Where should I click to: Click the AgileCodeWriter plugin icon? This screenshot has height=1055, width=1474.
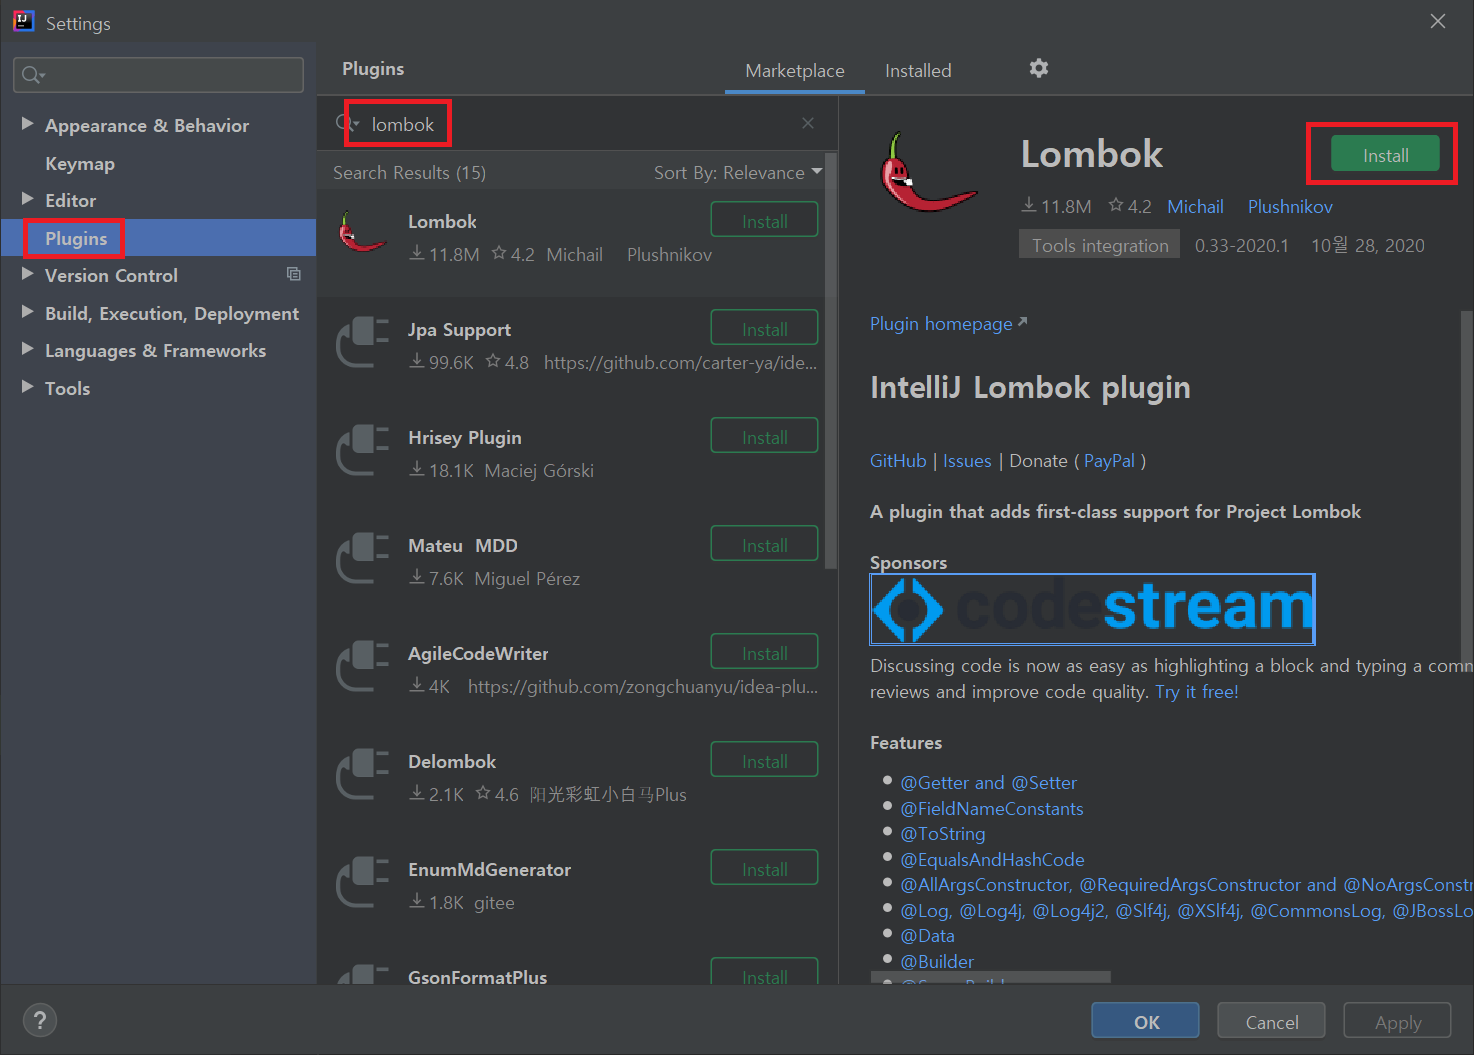tap(362, 665)
